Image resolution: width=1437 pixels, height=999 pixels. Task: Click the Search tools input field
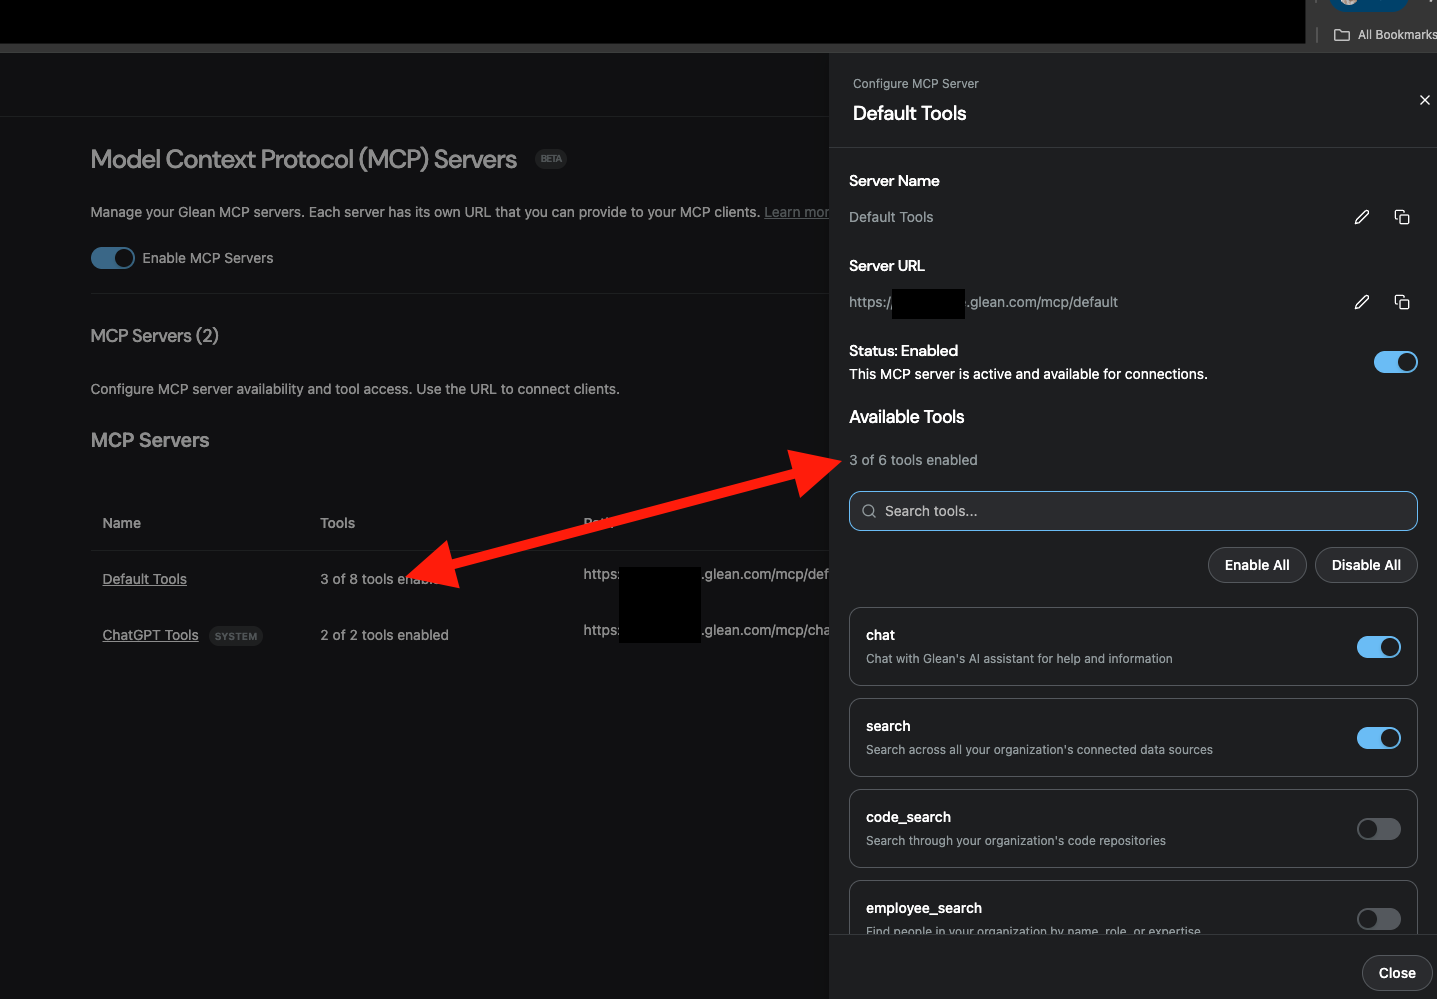[1133, 511]
